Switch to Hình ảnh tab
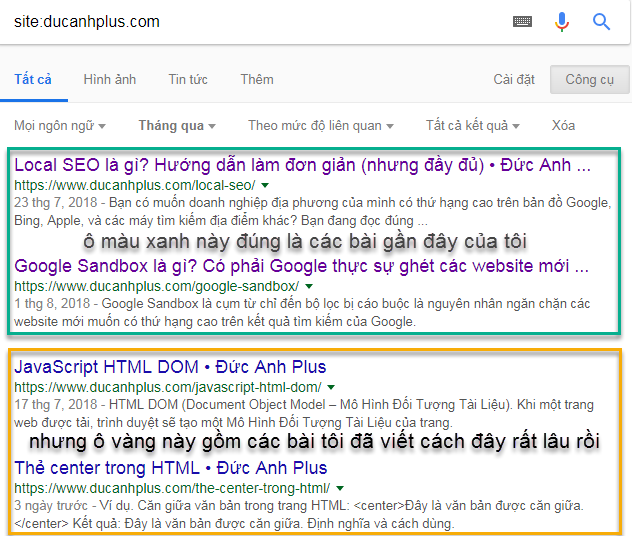Screen dimensions: 632x536 (x=110, y=79)
